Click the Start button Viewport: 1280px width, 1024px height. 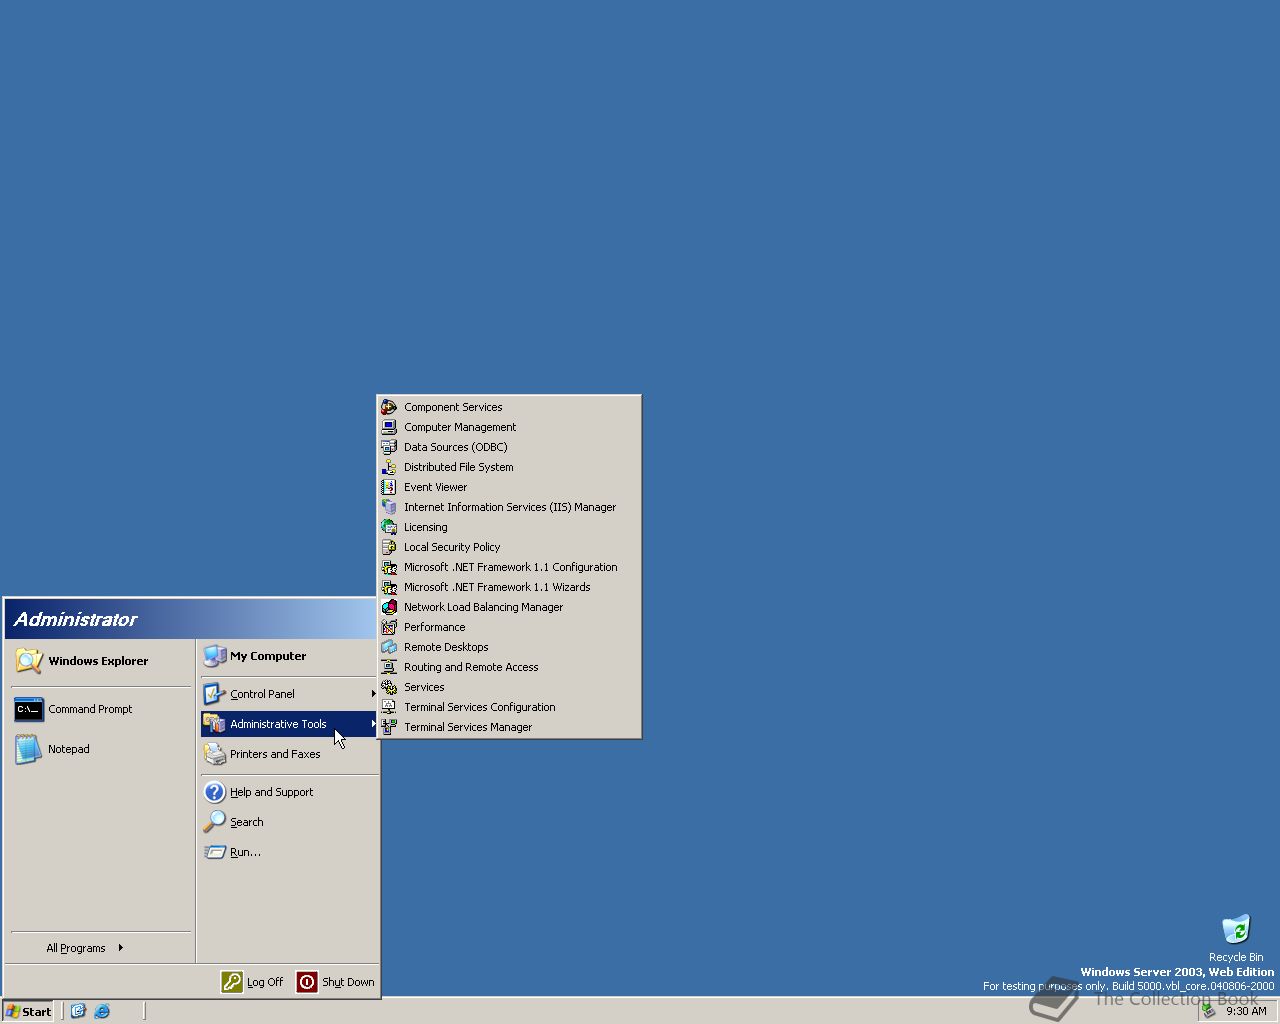pos(29,1011)
